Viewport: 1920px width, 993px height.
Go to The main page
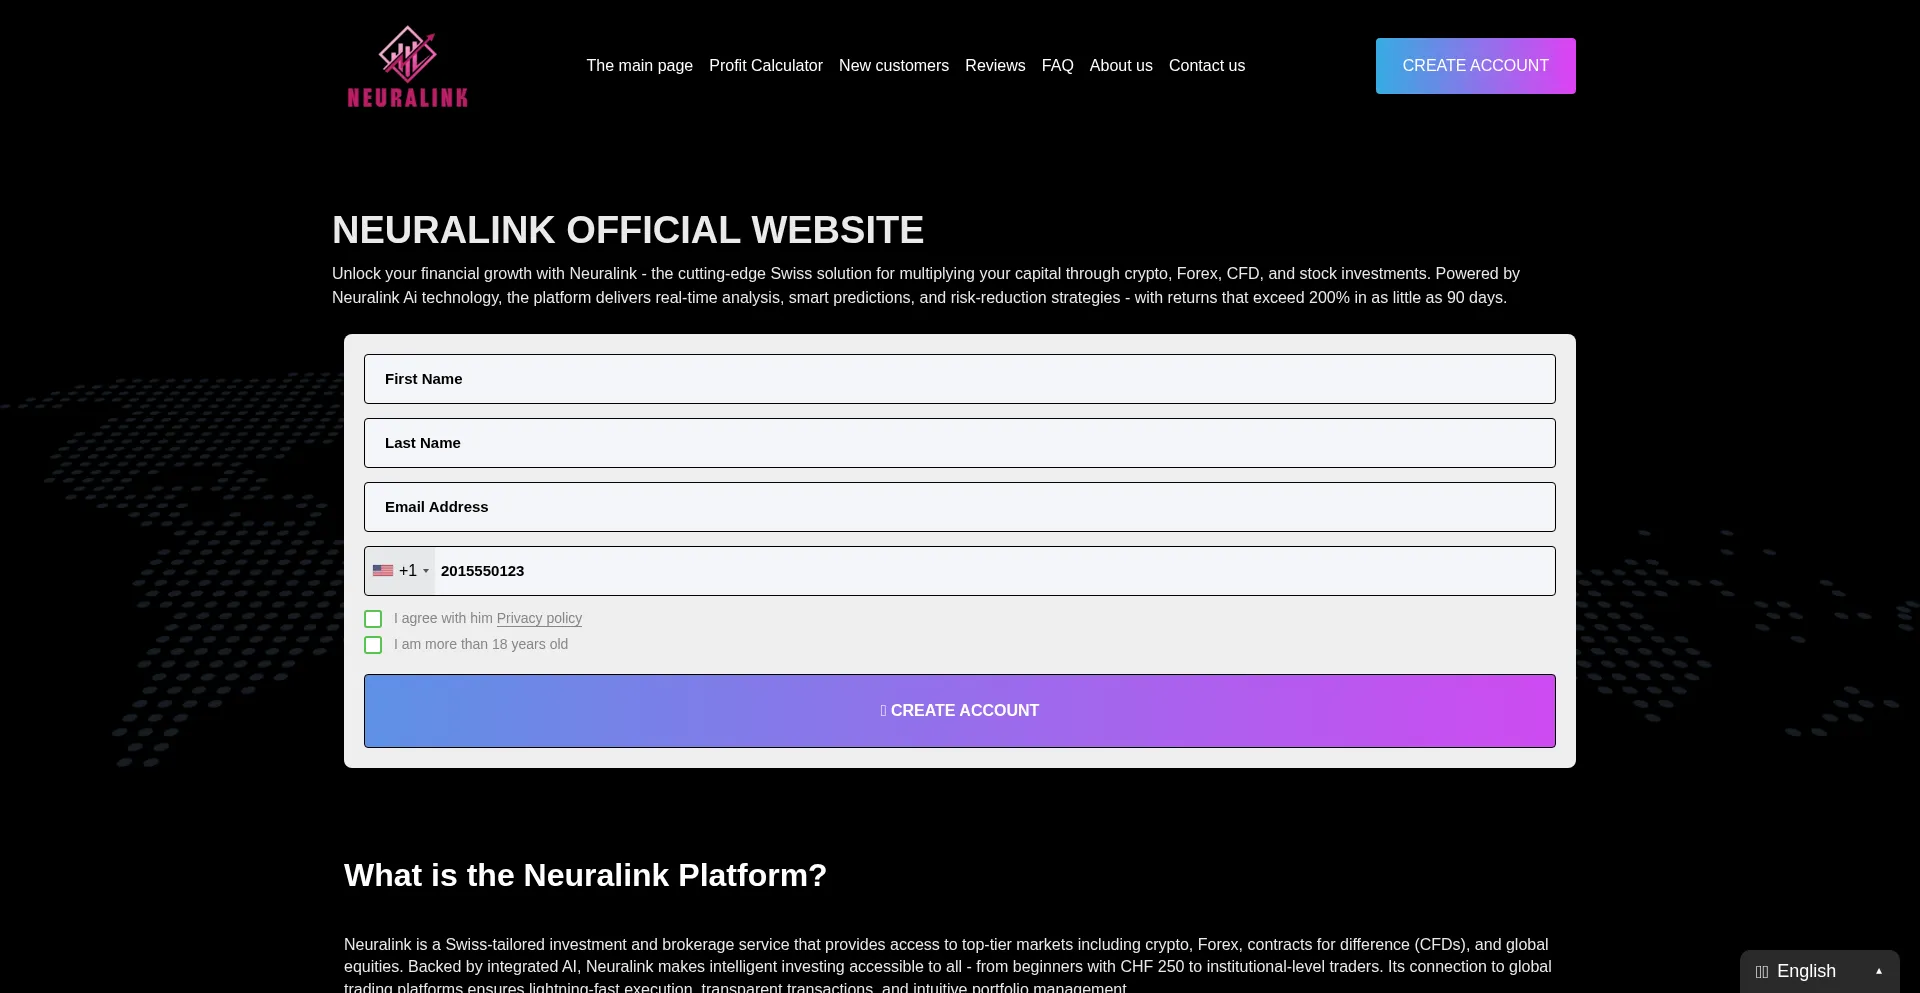pyautogui.click(x=640, y=66)
